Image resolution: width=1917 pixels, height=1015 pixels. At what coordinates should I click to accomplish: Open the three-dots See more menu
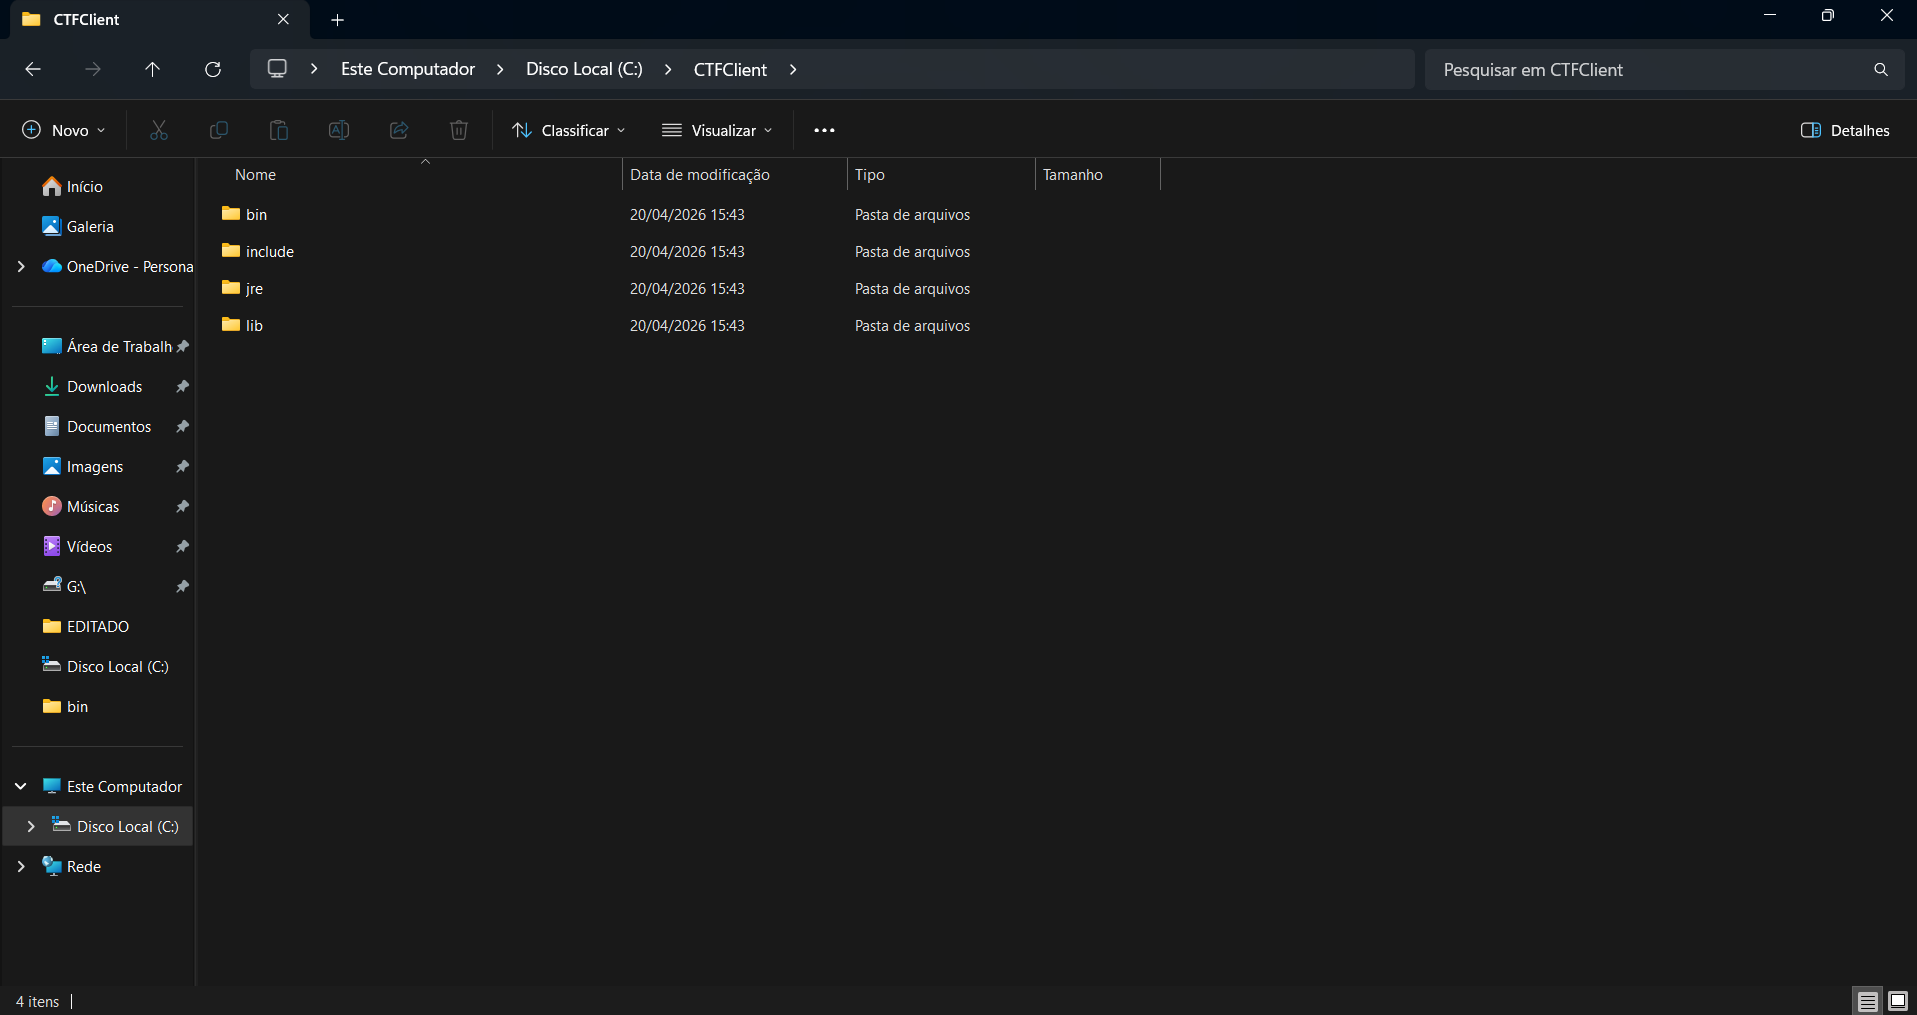click(x=824, y=130)
